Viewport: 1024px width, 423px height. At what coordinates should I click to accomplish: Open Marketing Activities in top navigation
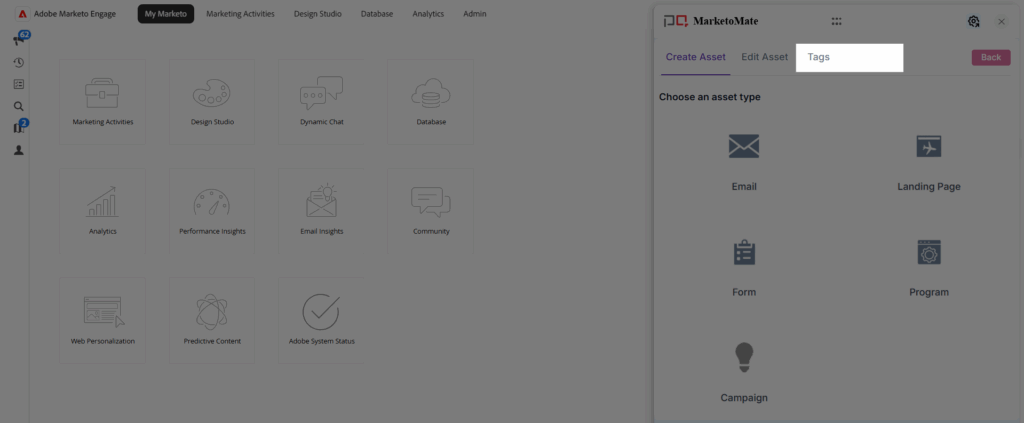click(240, 14)
